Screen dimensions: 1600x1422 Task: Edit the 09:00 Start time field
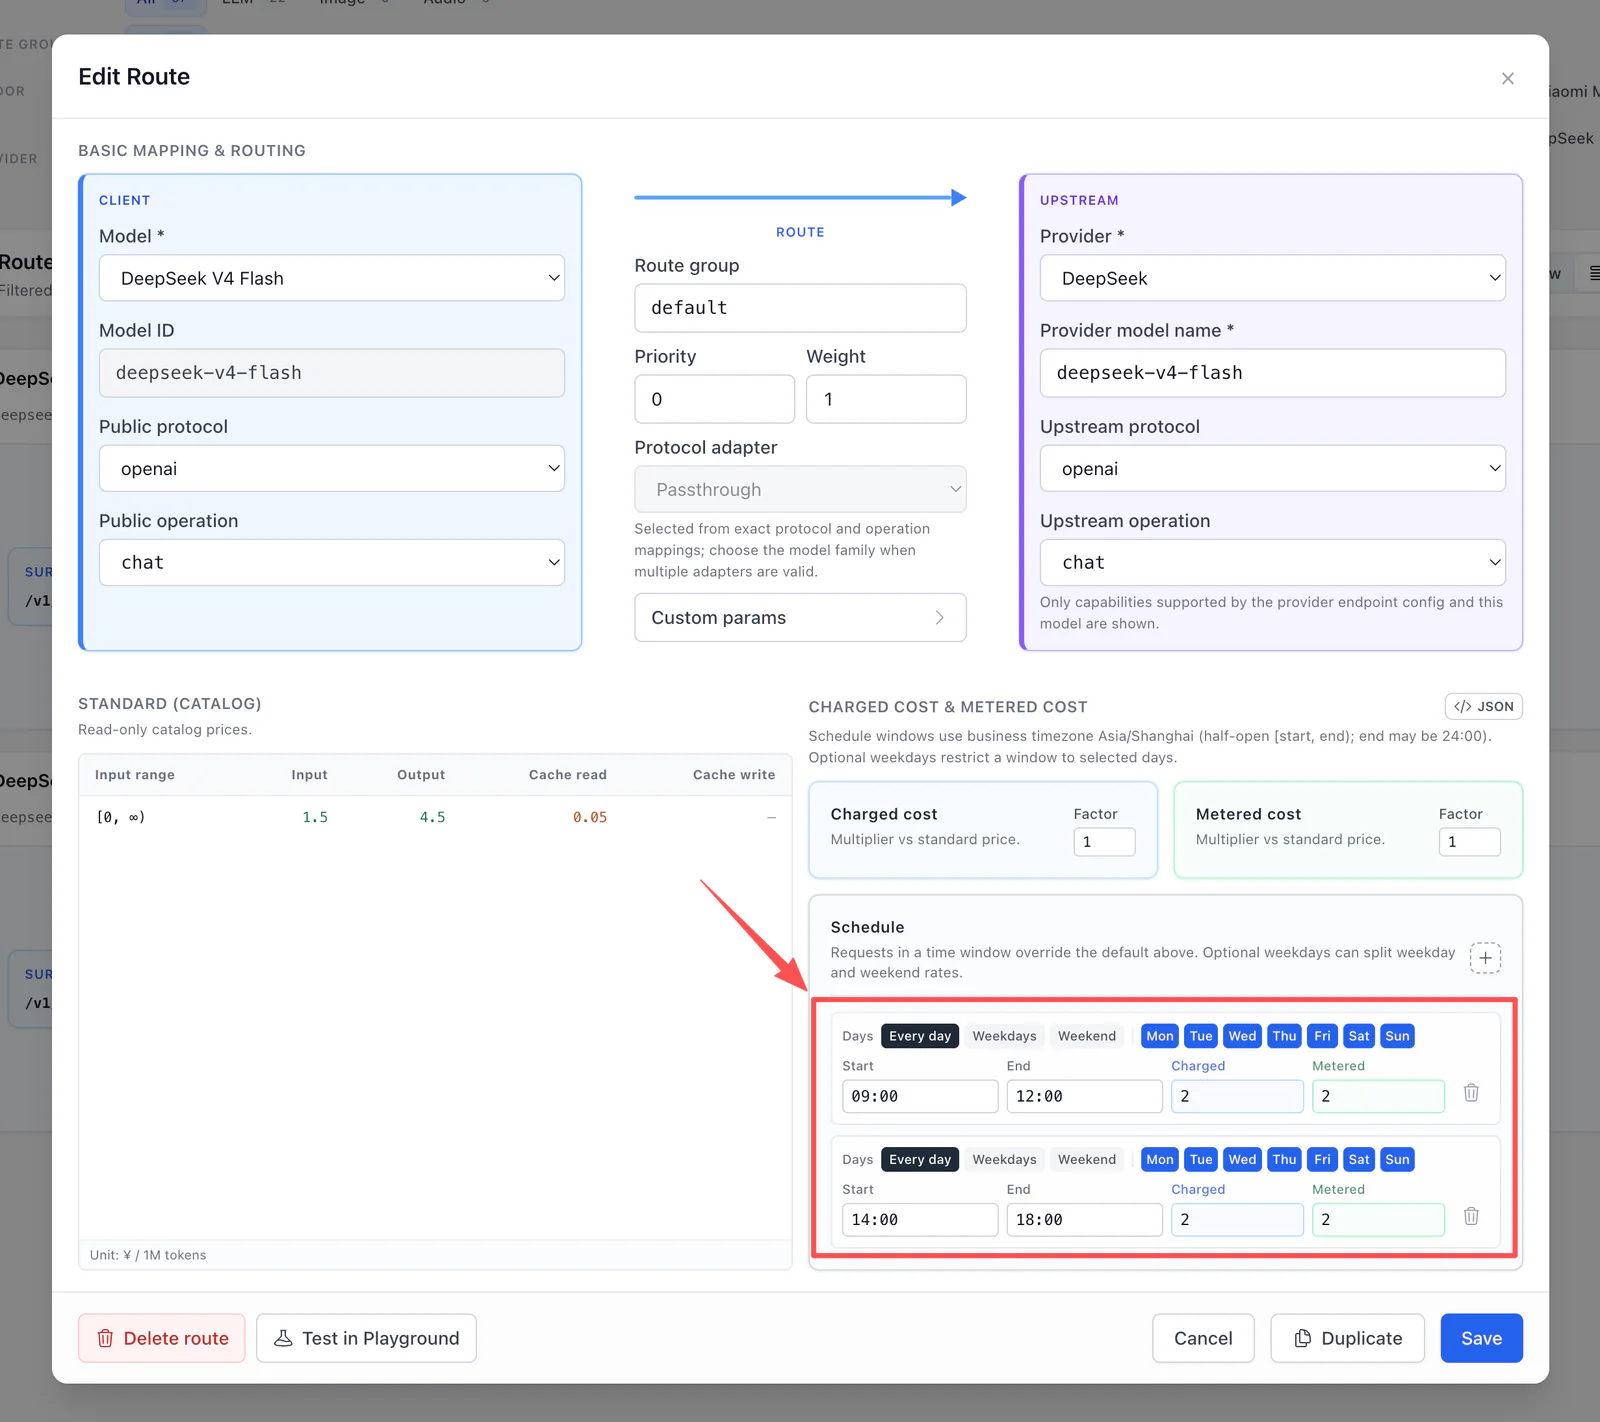tap(920, 1096)
